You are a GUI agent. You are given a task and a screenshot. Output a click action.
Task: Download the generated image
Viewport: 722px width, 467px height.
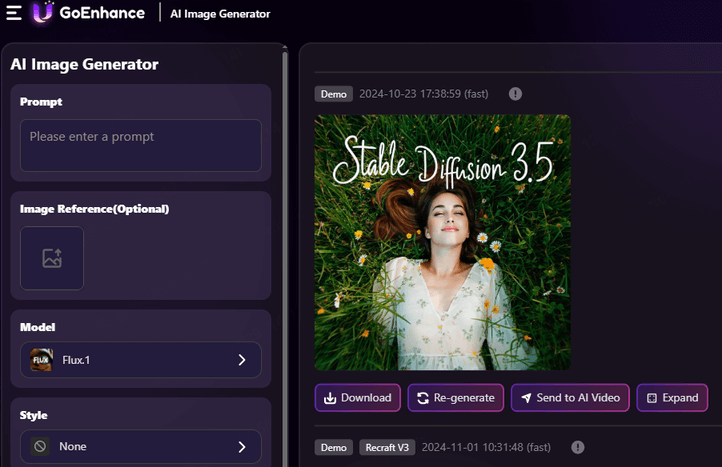point(358,397)
